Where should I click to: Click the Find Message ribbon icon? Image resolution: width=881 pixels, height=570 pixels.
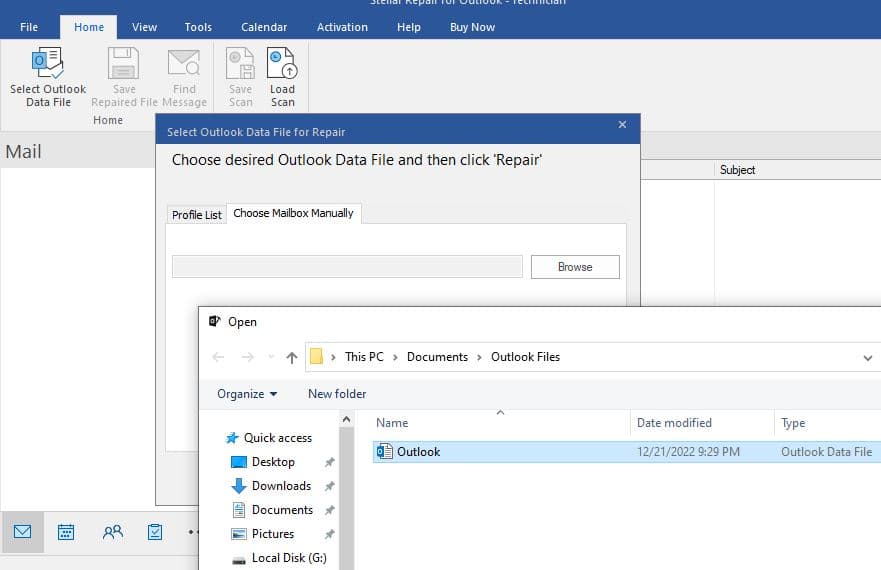(184, 63)
